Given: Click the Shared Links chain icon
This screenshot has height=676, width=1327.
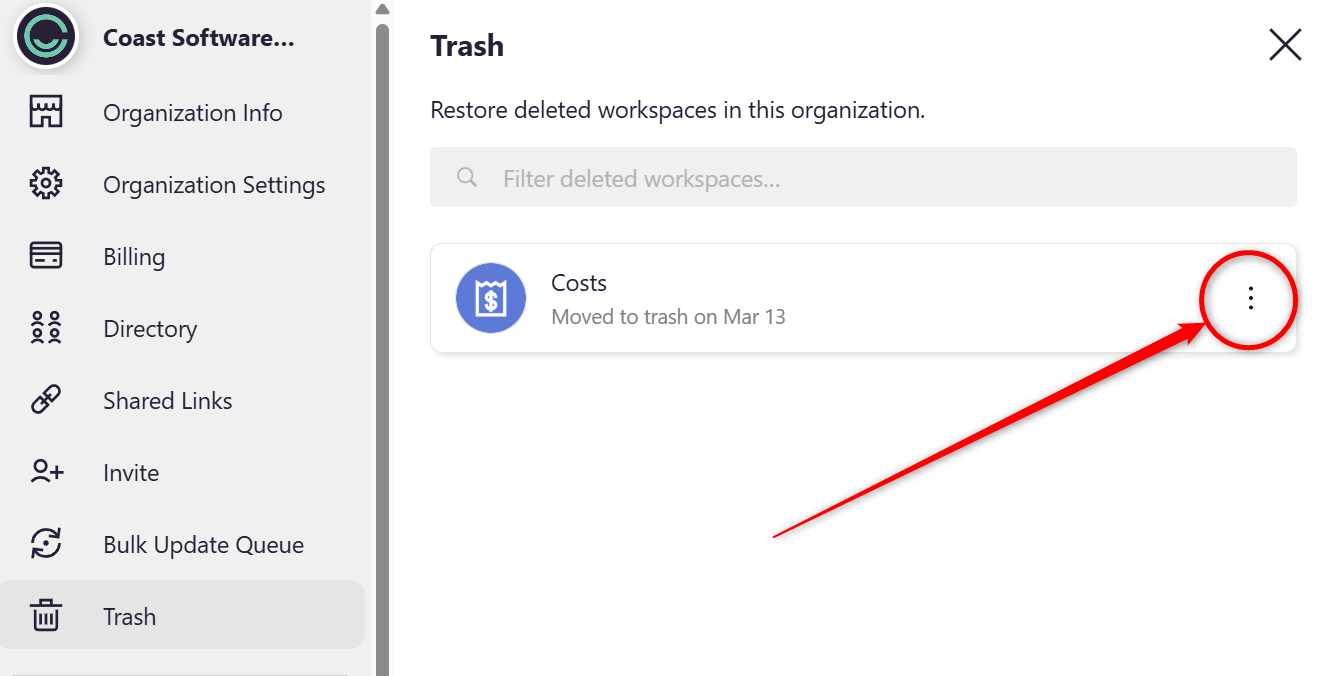Looking at the screenshot, I should pos(46,401).
